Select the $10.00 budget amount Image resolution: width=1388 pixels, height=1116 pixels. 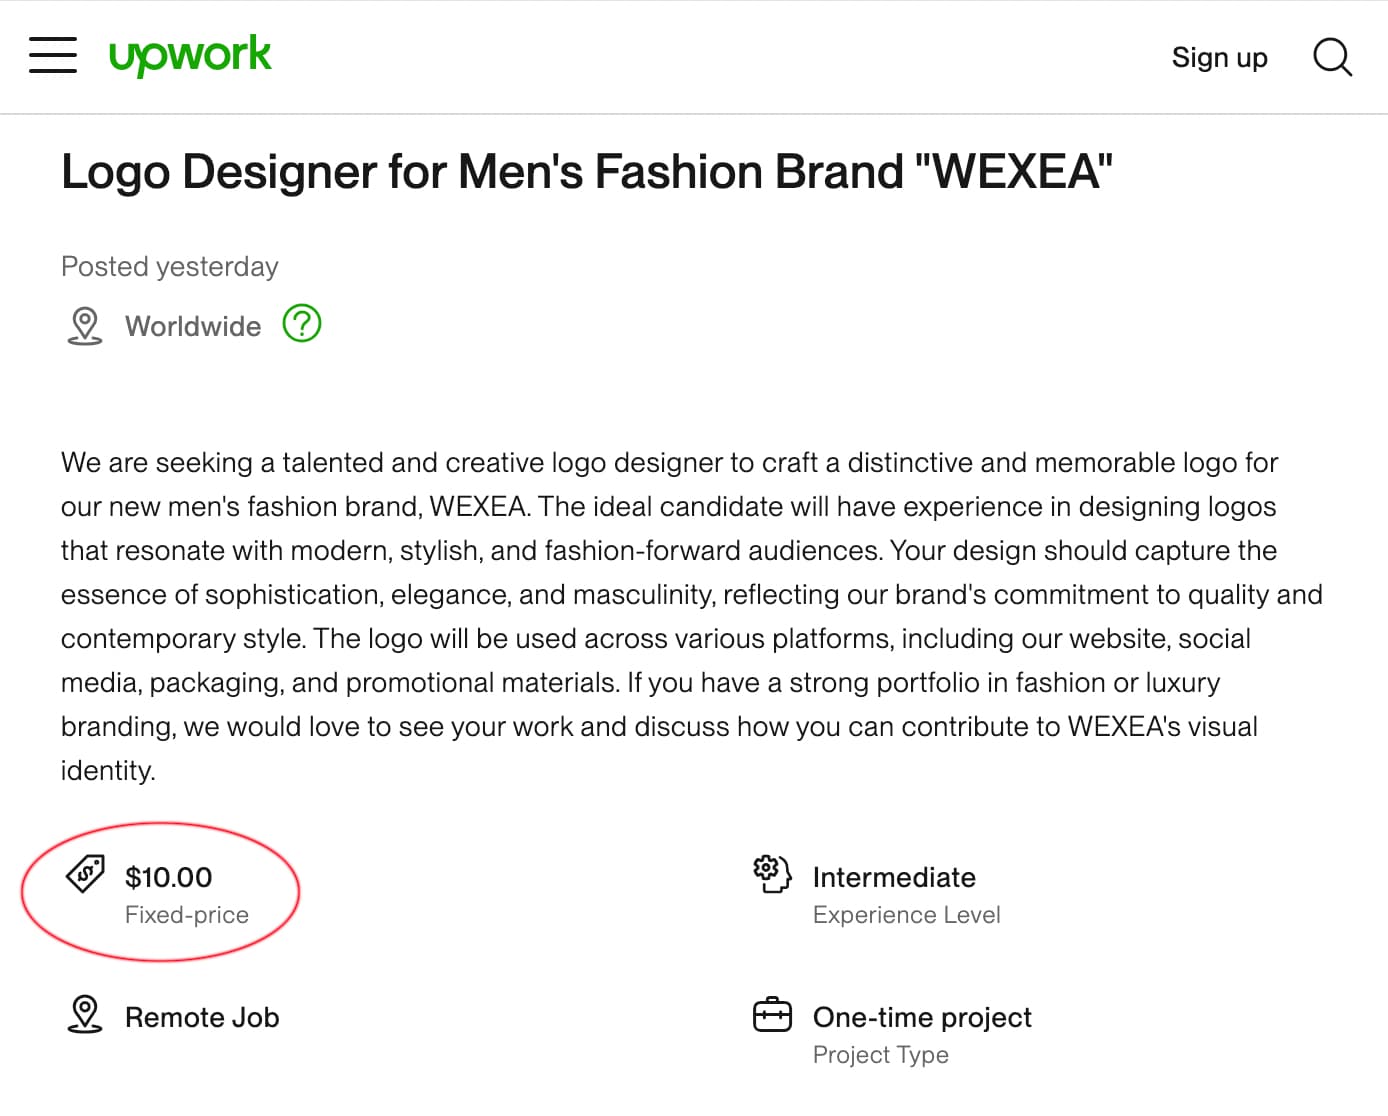[169, 878]
